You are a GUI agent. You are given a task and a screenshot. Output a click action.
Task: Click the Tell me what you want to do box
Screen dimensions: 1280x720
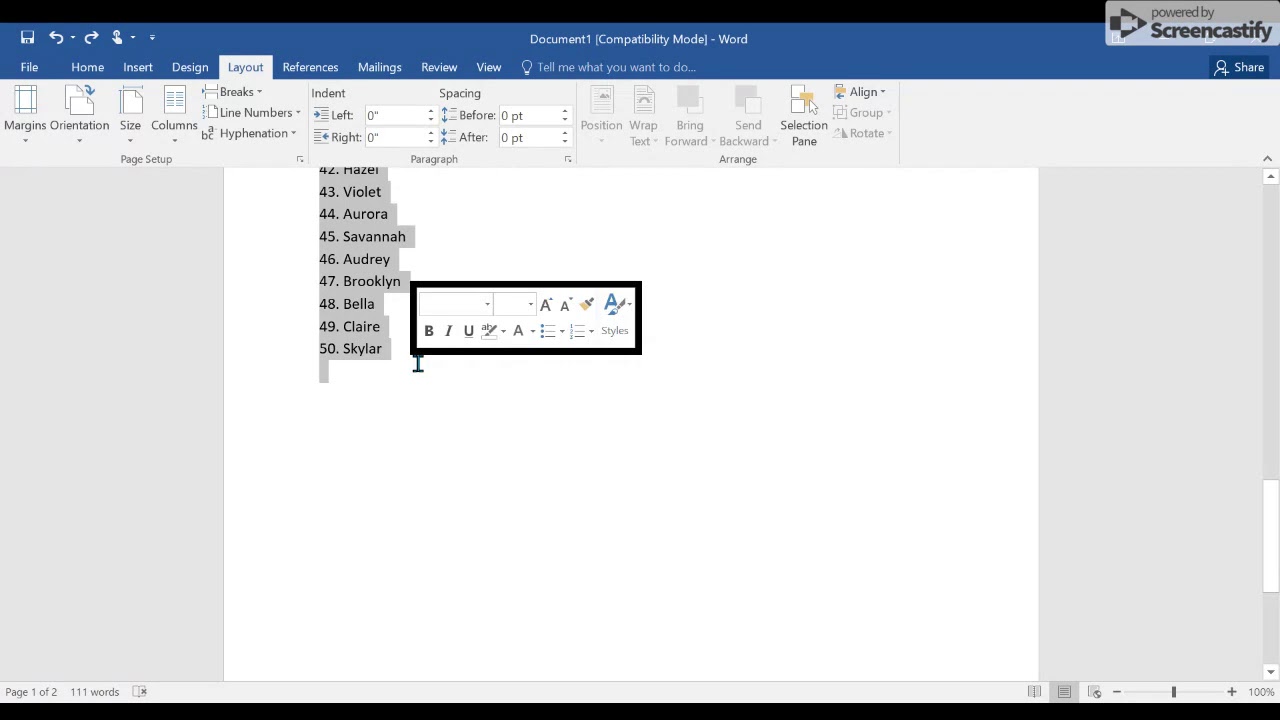tap(608, 67)
